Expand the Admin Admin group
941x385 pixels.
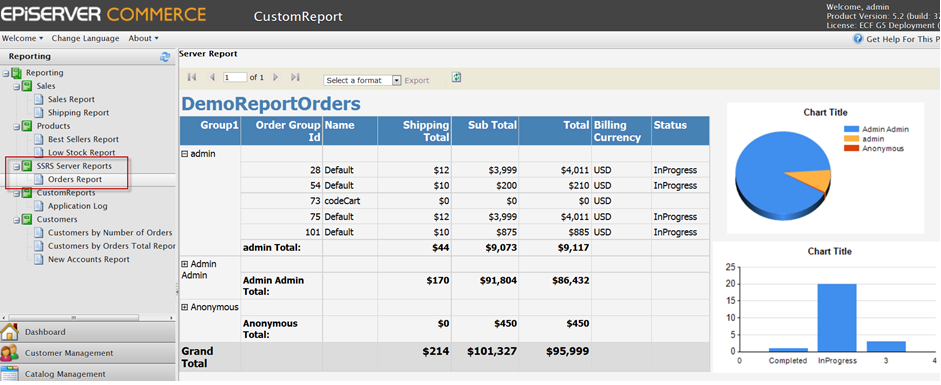click(x=185, y=264)
